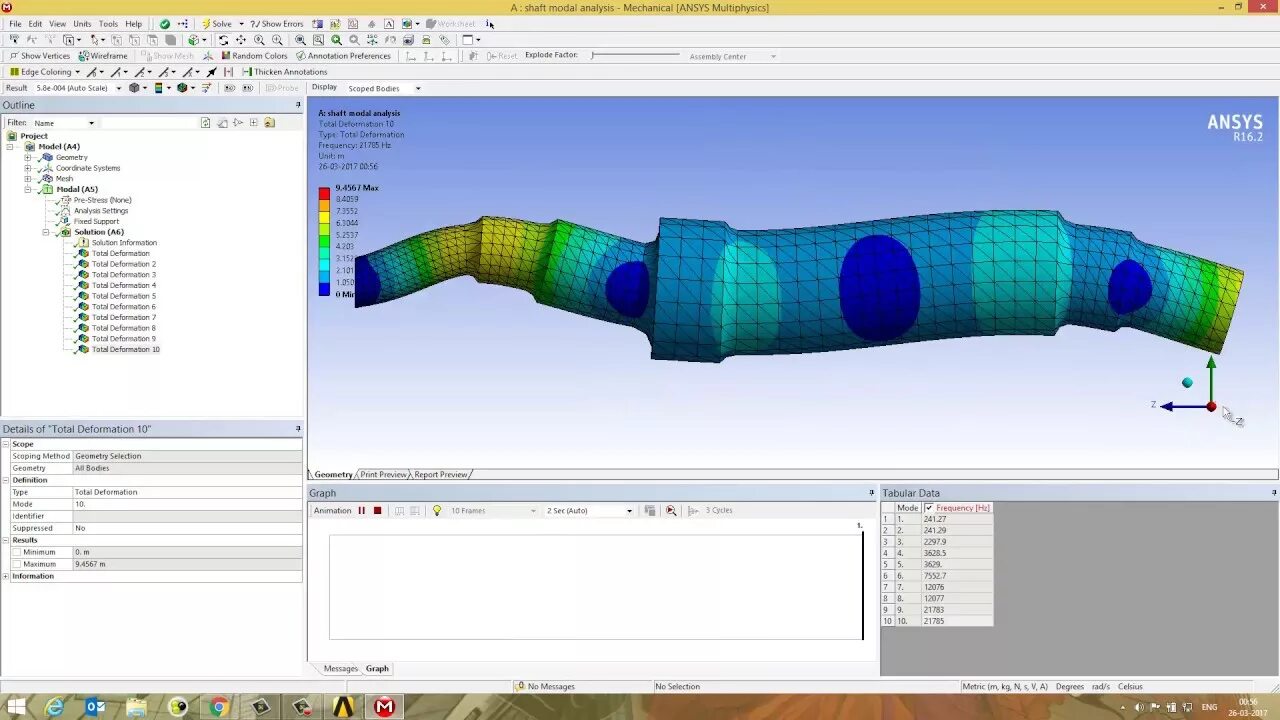Select Total Deformation 10 in the tree
The width and height of the screenshot is (1280, 720).
click(x=126, y=349)
